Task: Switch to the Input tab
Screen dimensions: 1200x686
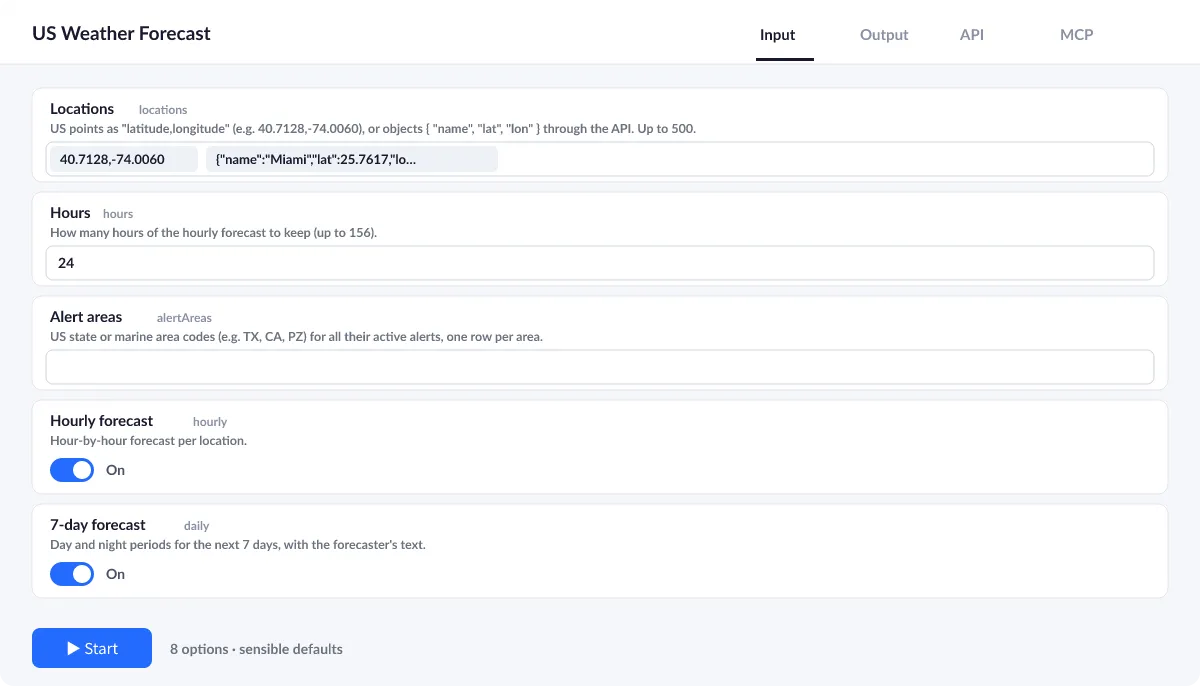Action: tap(777, 34)
